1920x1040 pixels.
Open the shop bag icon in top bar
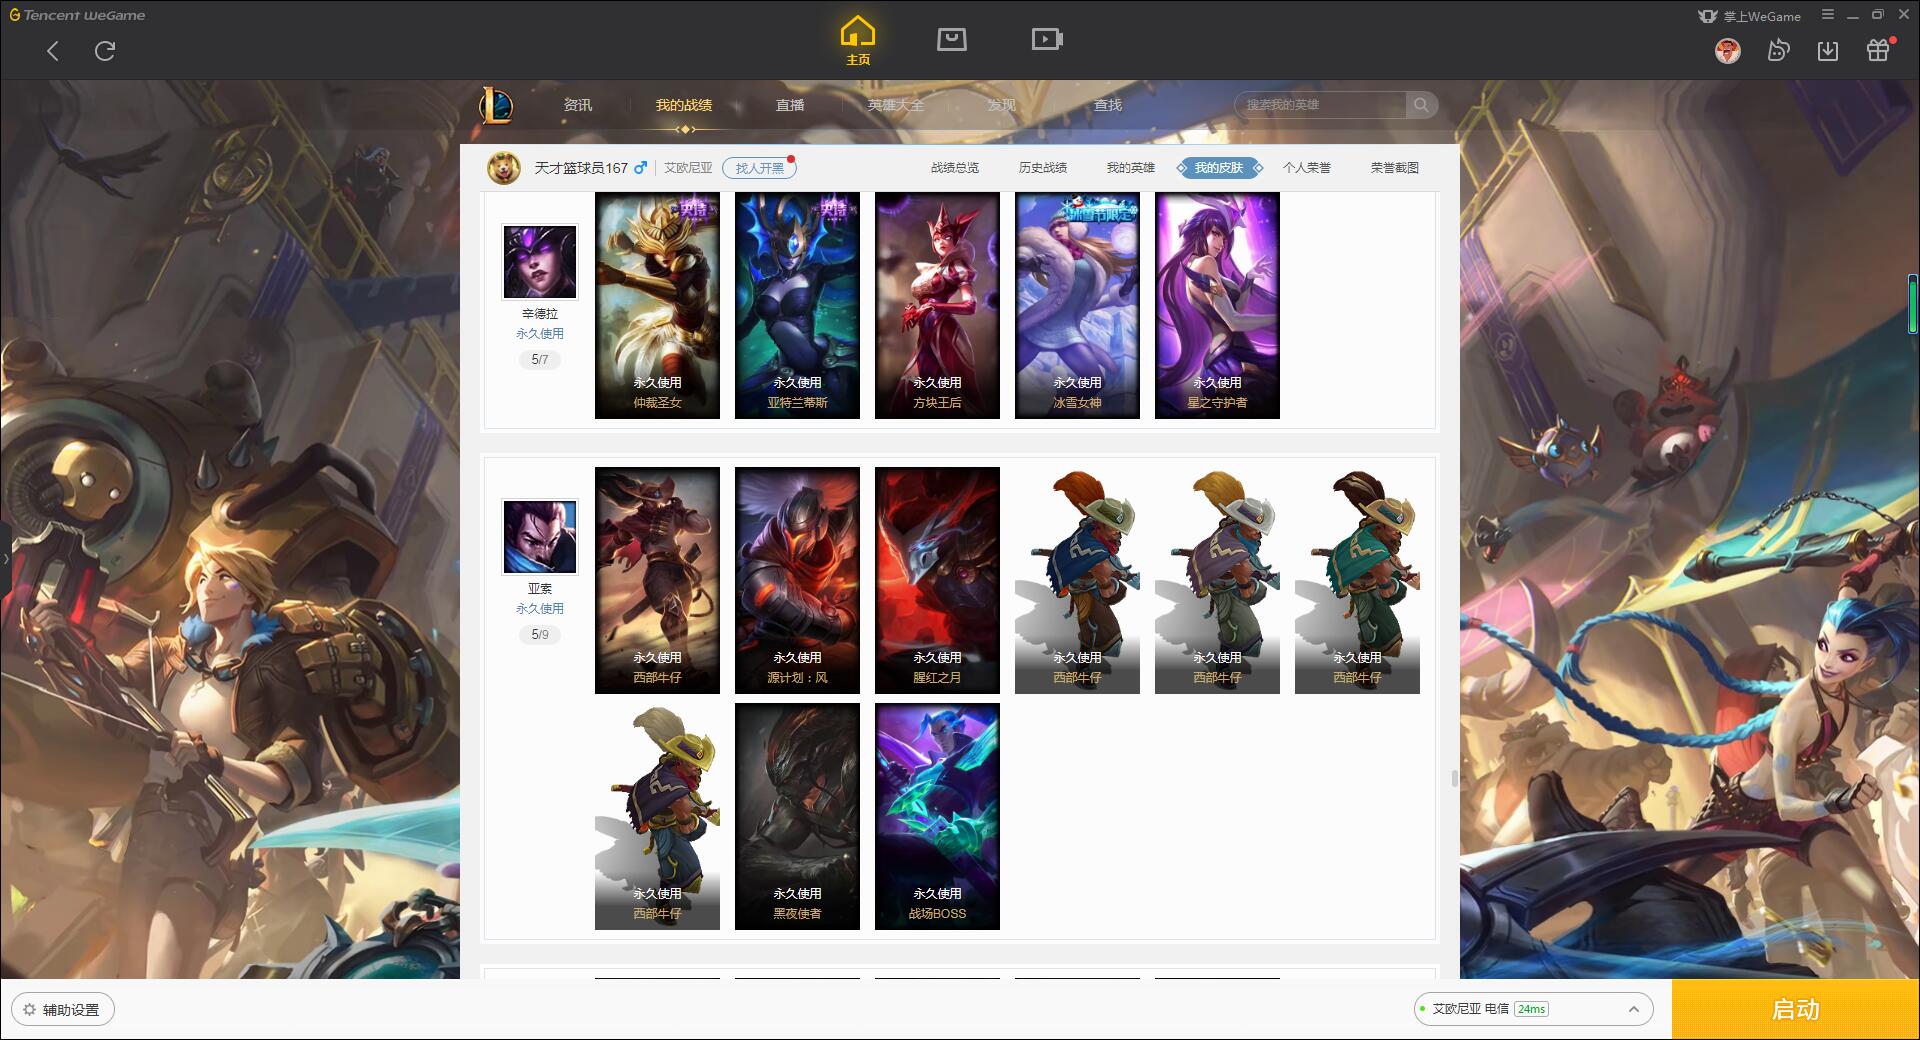click(x=951, y=40)
